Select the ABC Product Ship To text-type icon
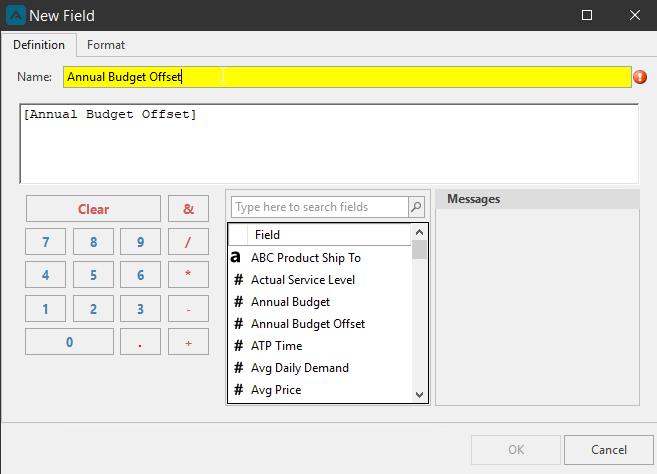 [236, 257]
